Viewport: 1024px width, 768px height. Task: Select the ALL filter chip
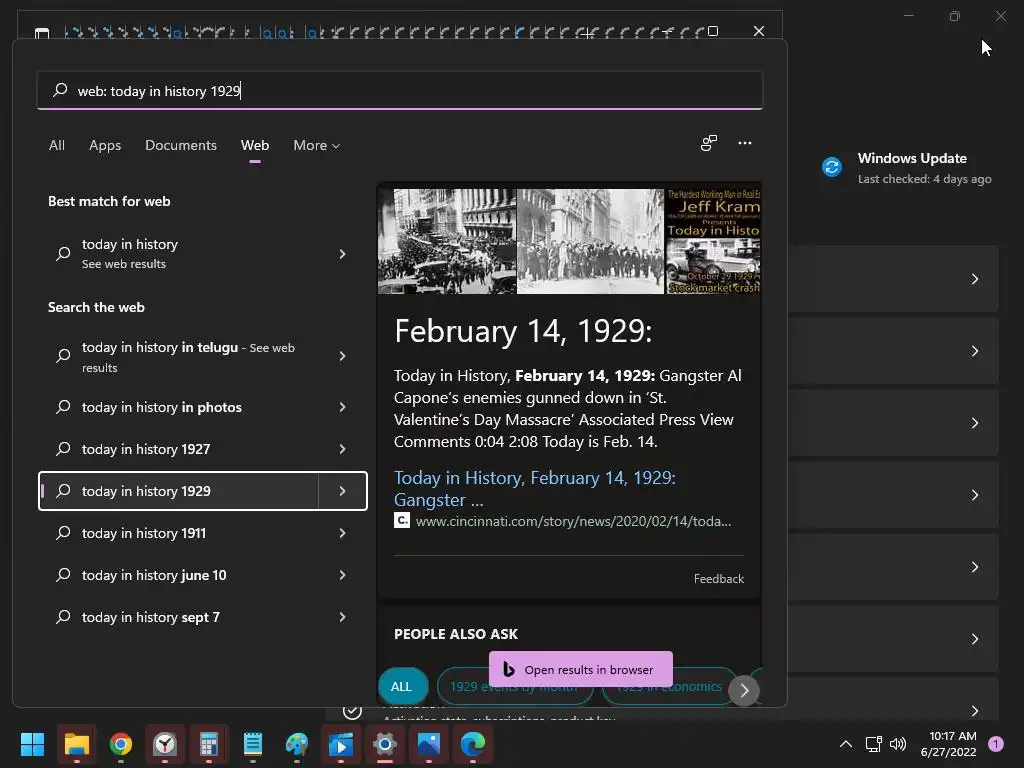click(x=402, y=687)
